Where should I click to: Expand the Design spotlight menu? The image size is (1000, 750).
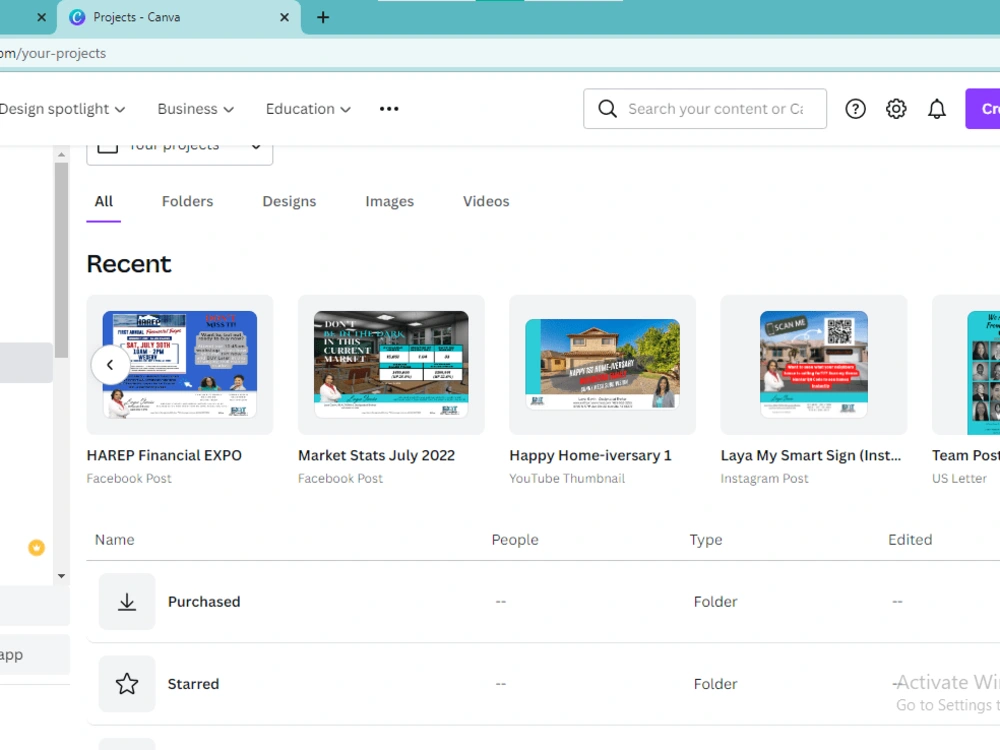[62, 109]
